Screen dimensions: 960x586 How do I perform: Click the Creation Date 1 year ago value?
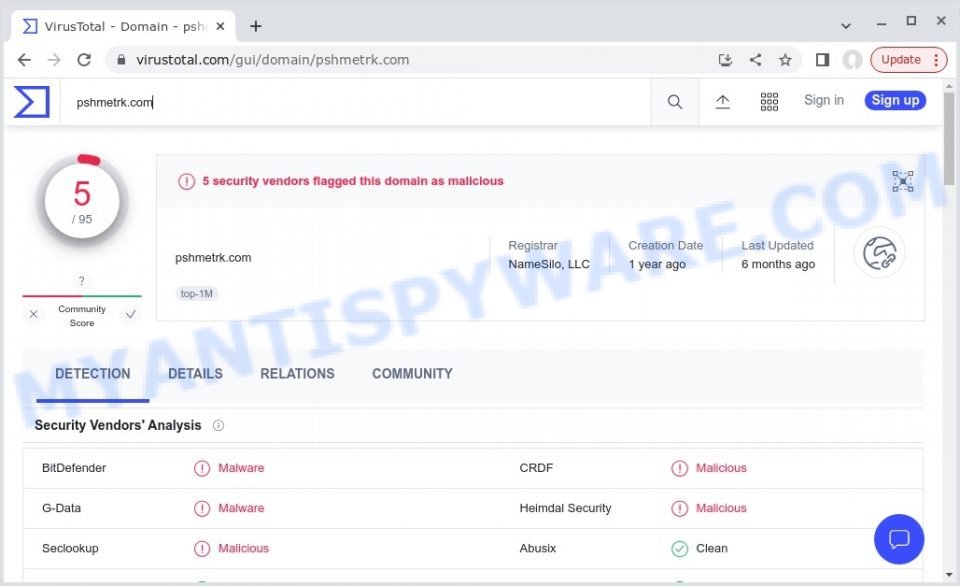[x=657, y=265]
